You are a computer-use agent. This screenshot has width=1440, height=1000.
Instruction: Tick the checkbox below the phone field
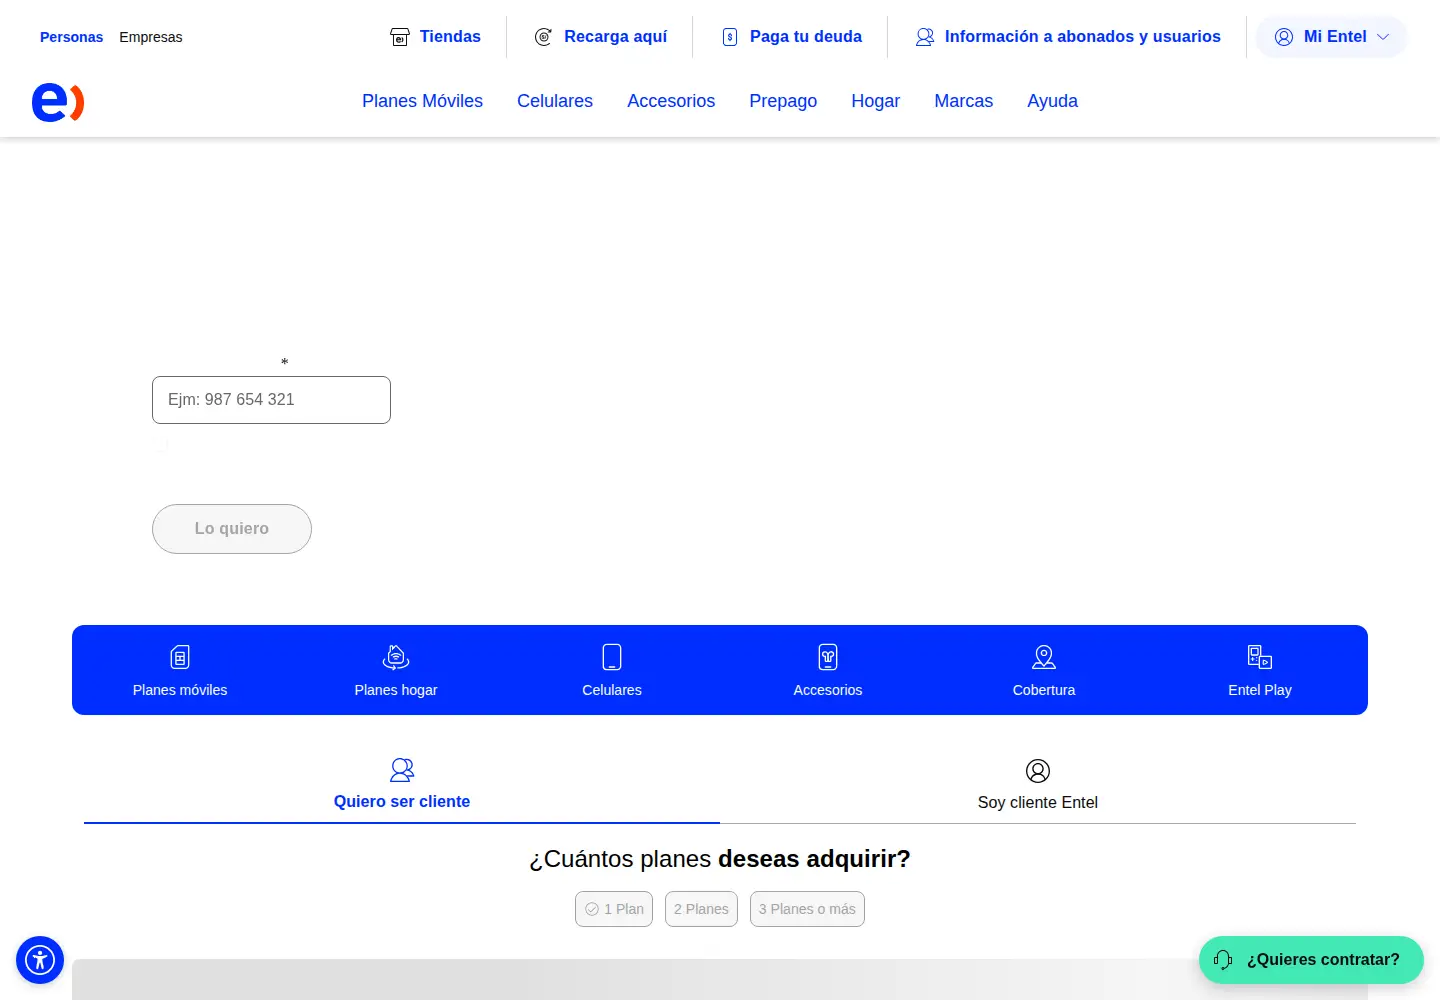tap(160, 445)
